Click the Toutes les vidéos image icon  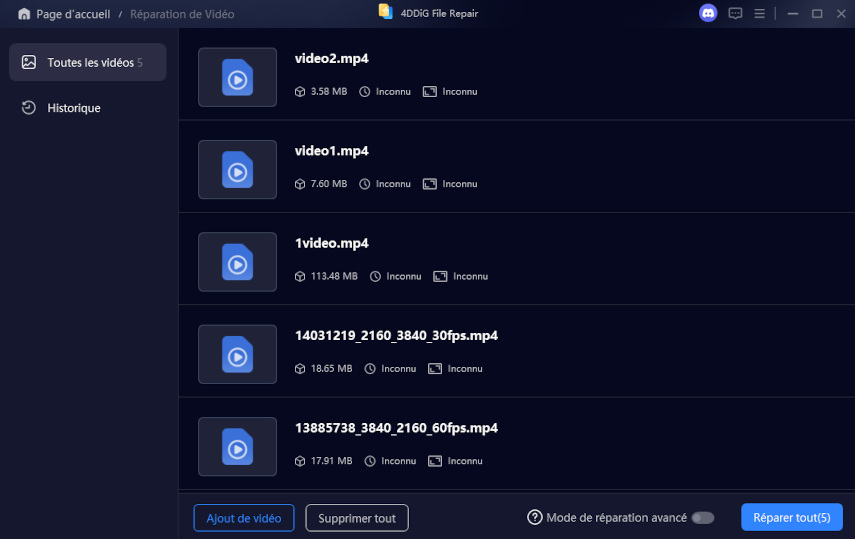(29, 62)
